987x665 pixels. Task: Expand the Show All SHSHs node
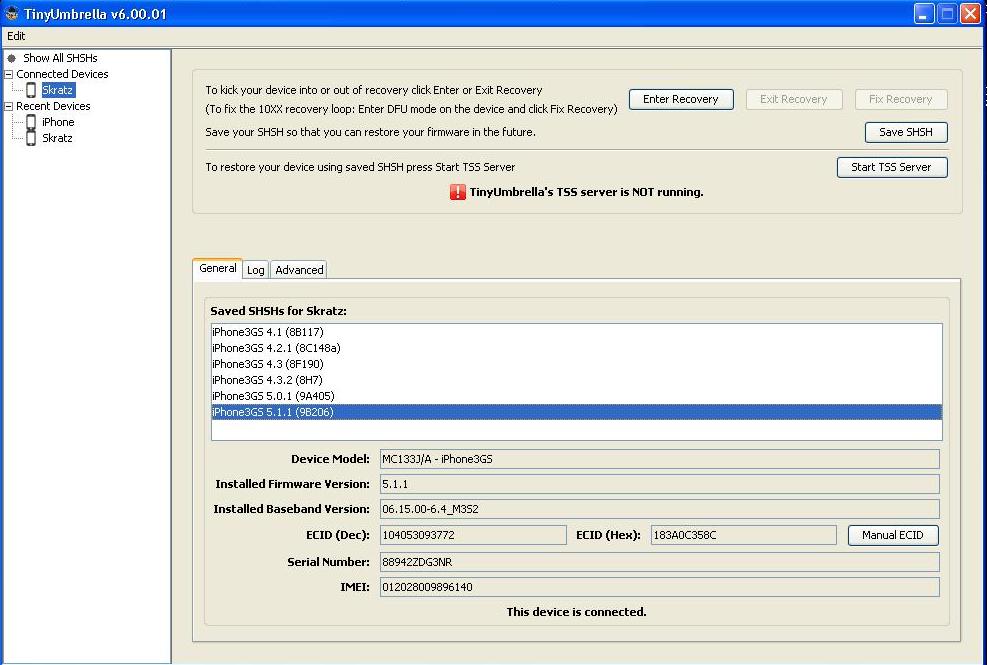[9, 57]
